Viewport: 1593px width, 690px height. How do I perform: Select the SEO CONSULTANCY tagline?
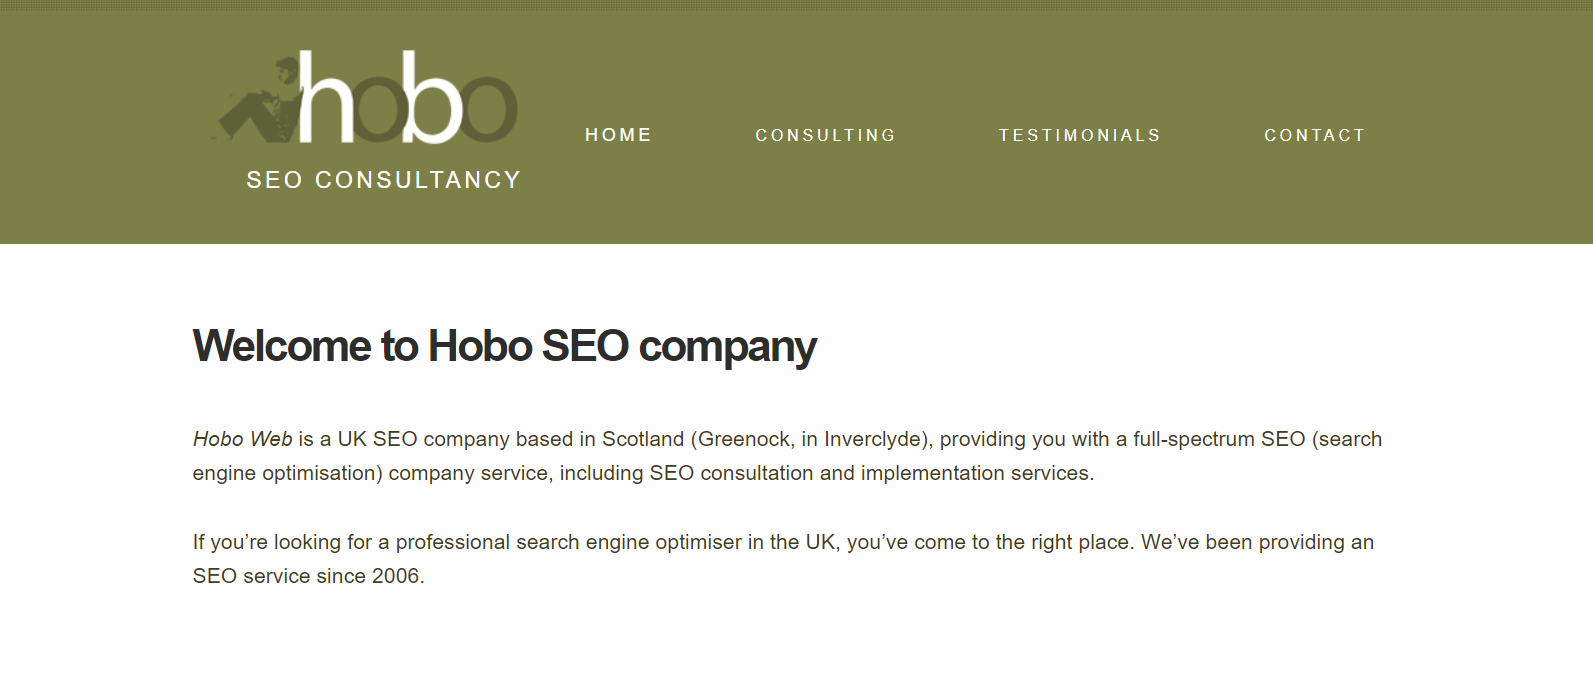point(384,180)
